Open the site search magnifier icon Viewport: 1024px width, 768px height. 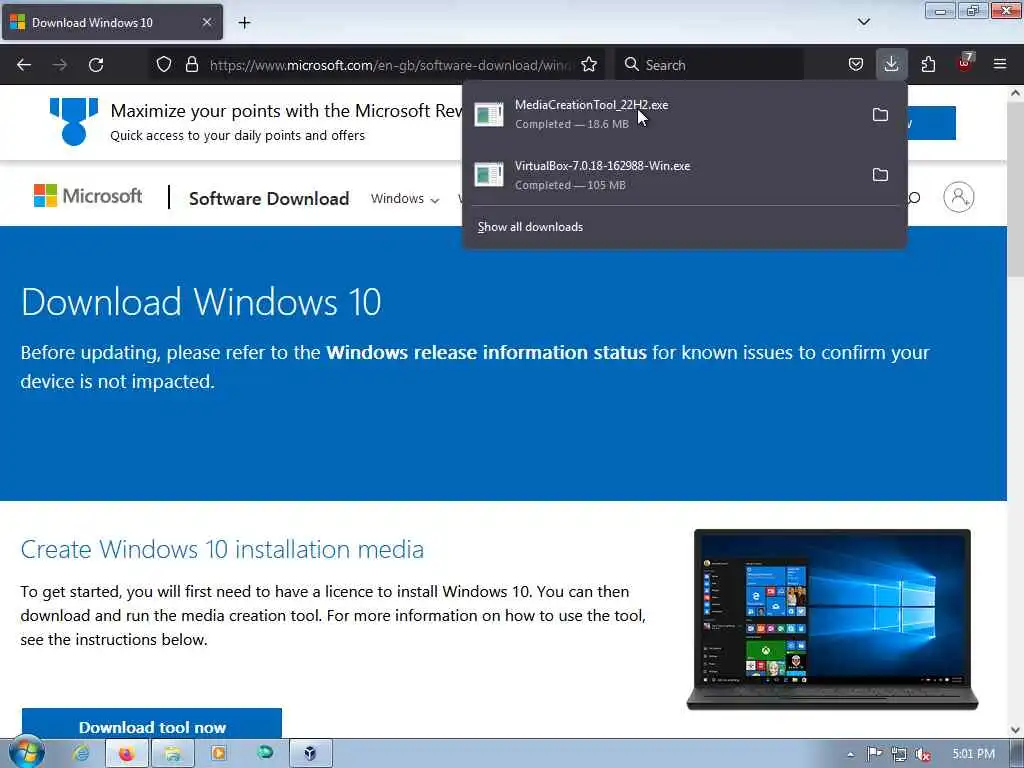[x=914, y=197]
